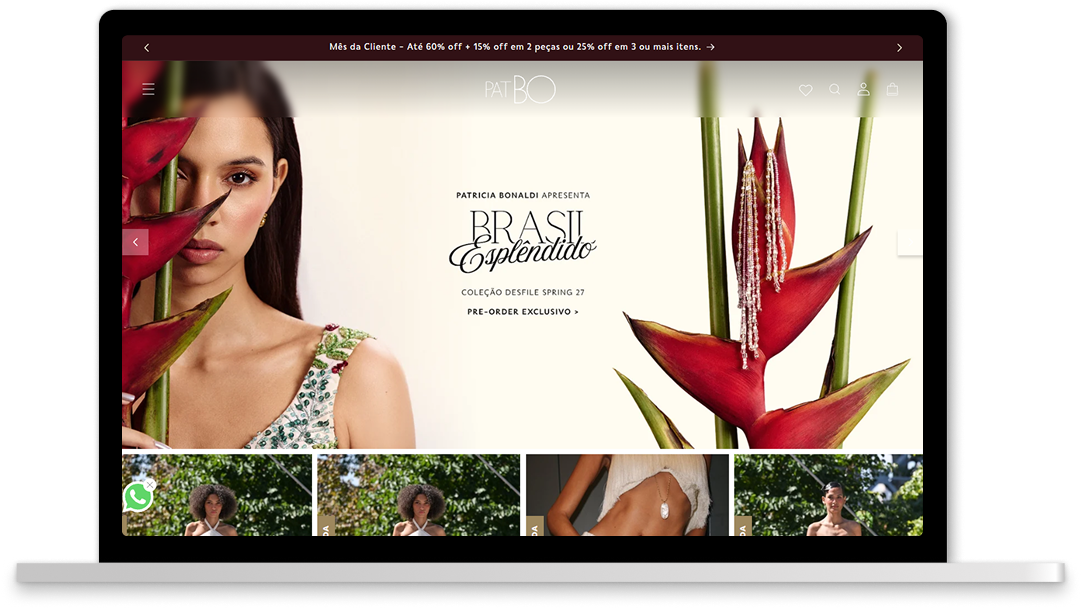Open the fringed white top product thumbnail
Image resolution: width=1082 pixels, height=609 pixels.
click(x=627, y=495)
